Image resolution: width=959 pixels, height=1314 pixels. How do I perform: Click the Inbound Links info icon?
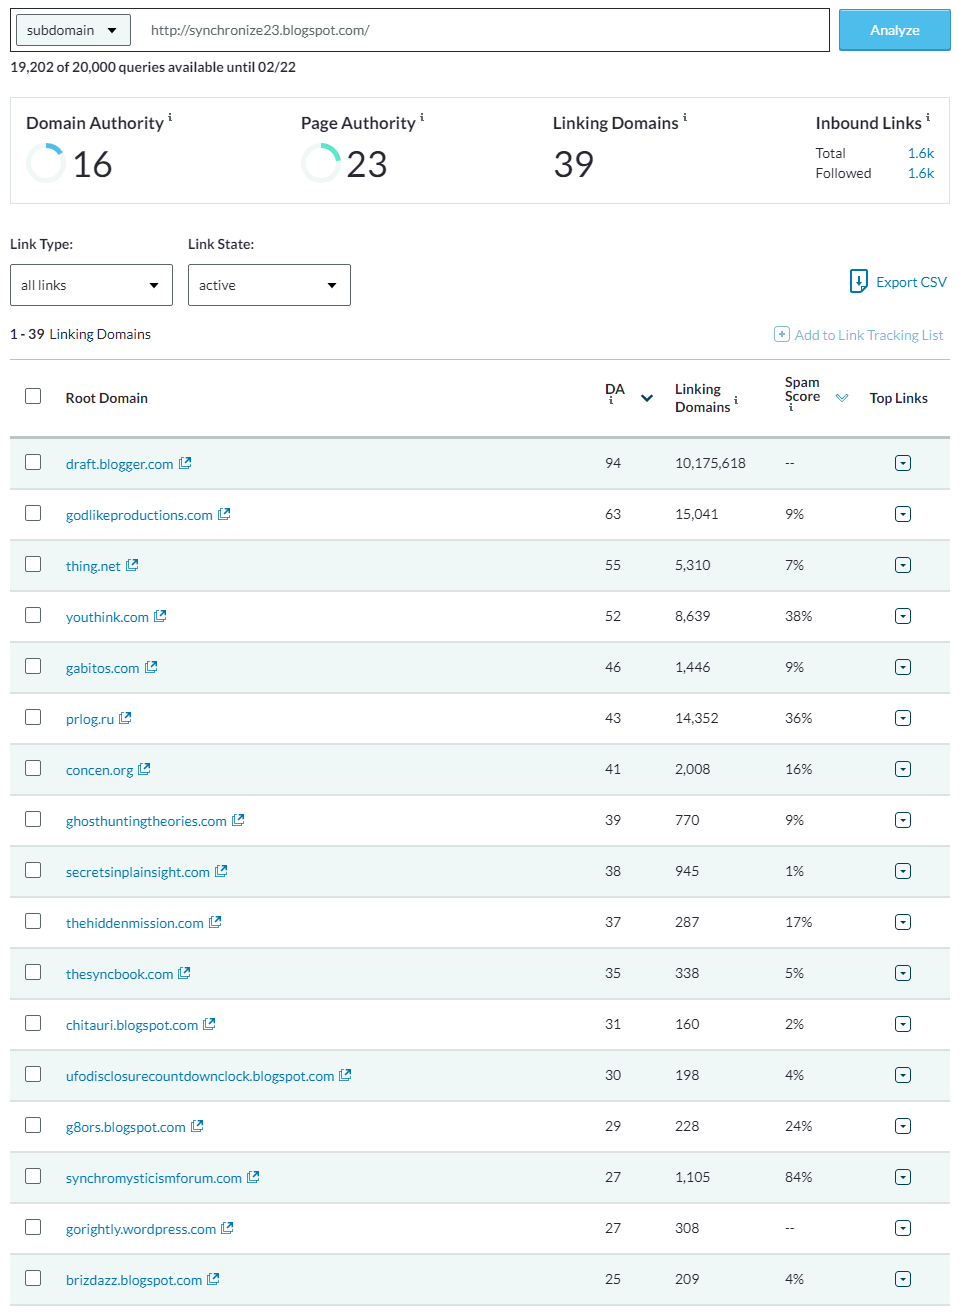click(927, 116)
